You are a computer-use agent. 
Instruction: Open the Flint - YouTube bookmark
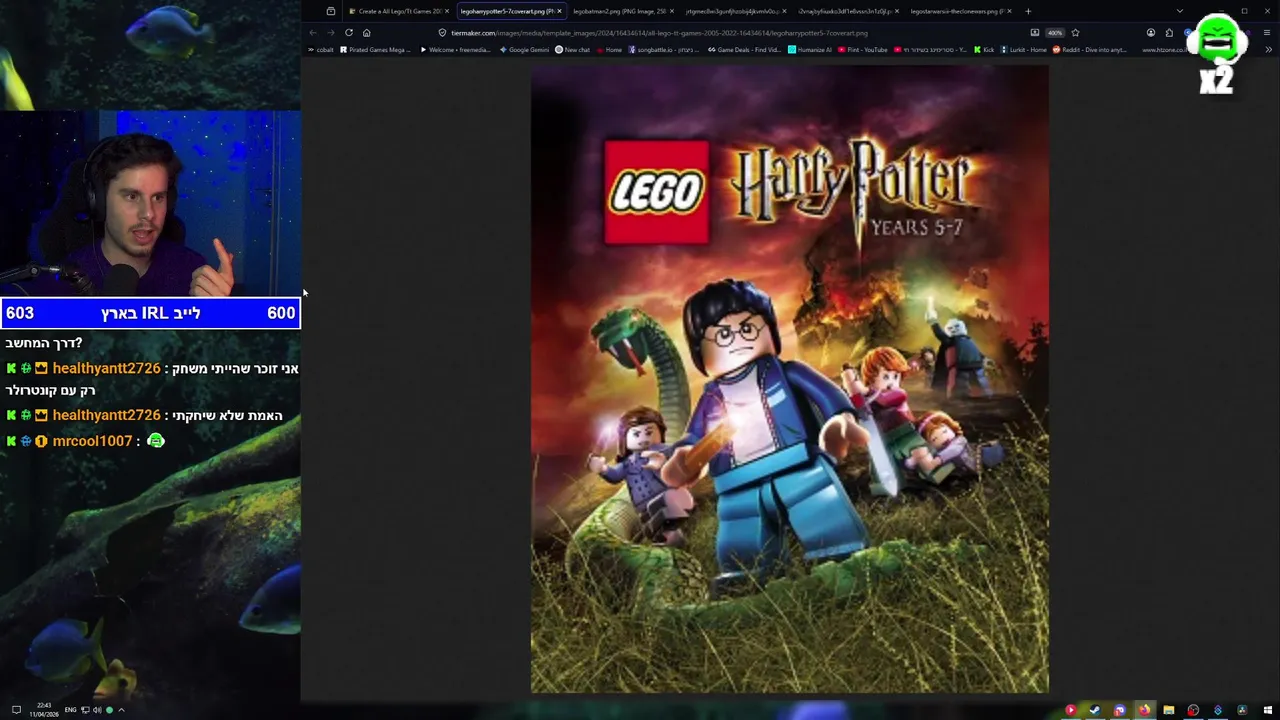tap(862, 49)
